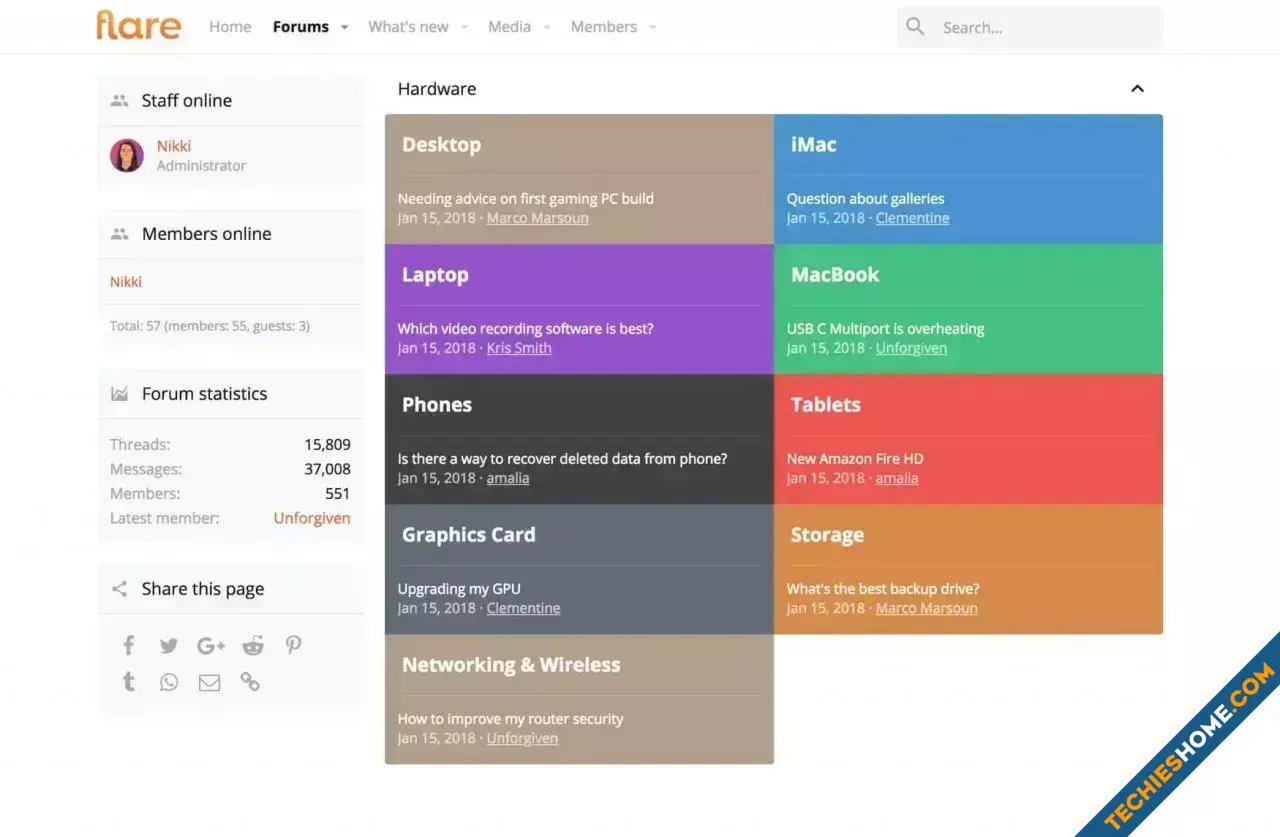This screenshot has height=837, width=1280.
Task: Share page on Pinterest
Action: pyautogui.click(x=293, y=645)
